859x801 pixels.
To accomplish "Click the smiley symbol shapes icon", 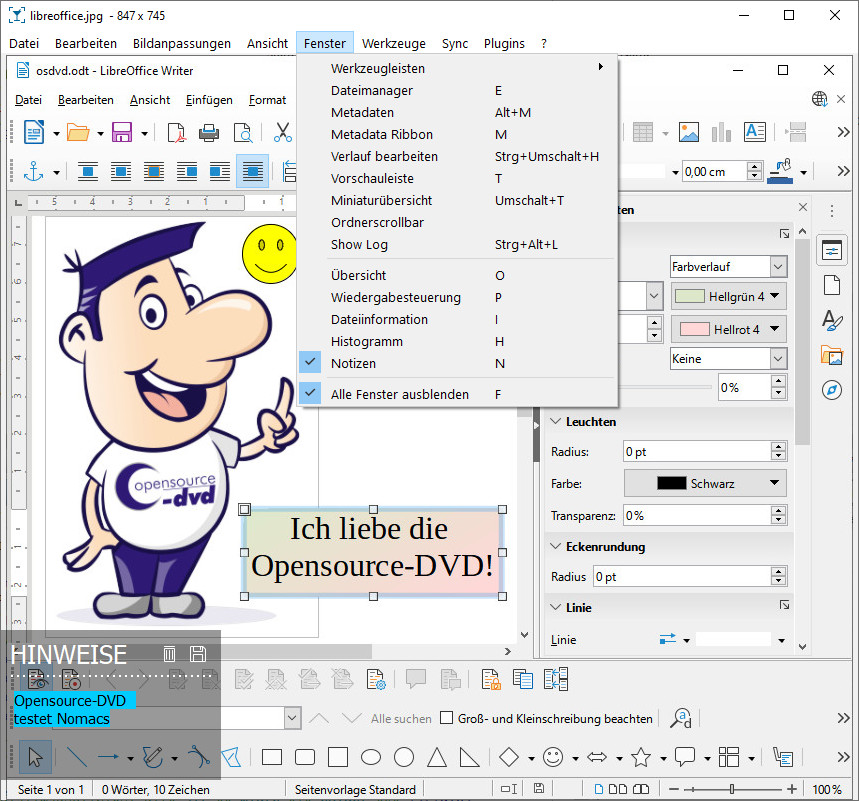I will point(553,757).
